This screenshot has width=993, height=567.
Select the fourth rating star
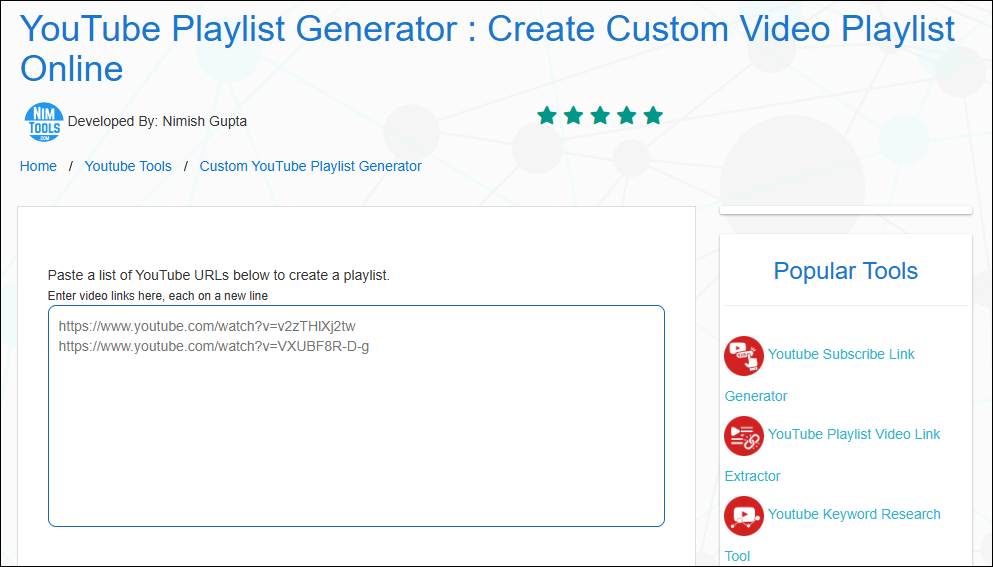pyautogui.click(x=627, y=116)
